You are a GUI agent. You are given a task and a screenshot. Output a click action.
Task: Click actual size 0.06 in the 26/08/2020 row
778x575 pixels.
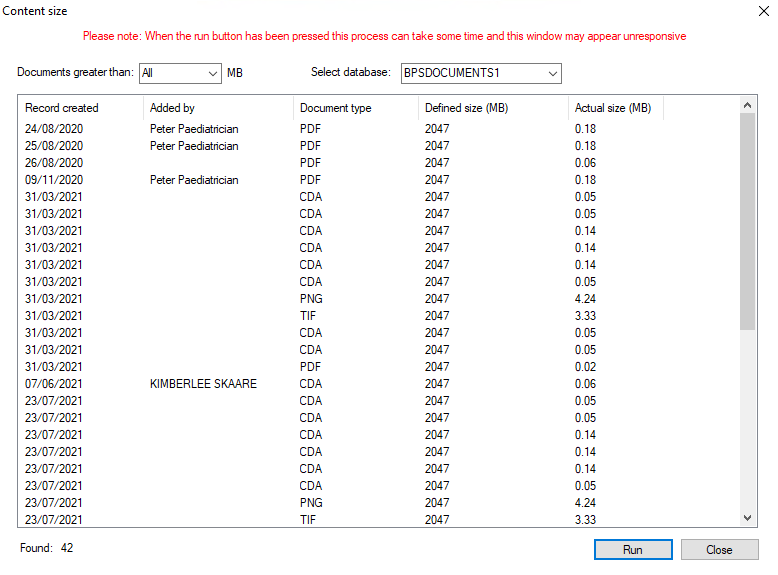coord(585,163)
